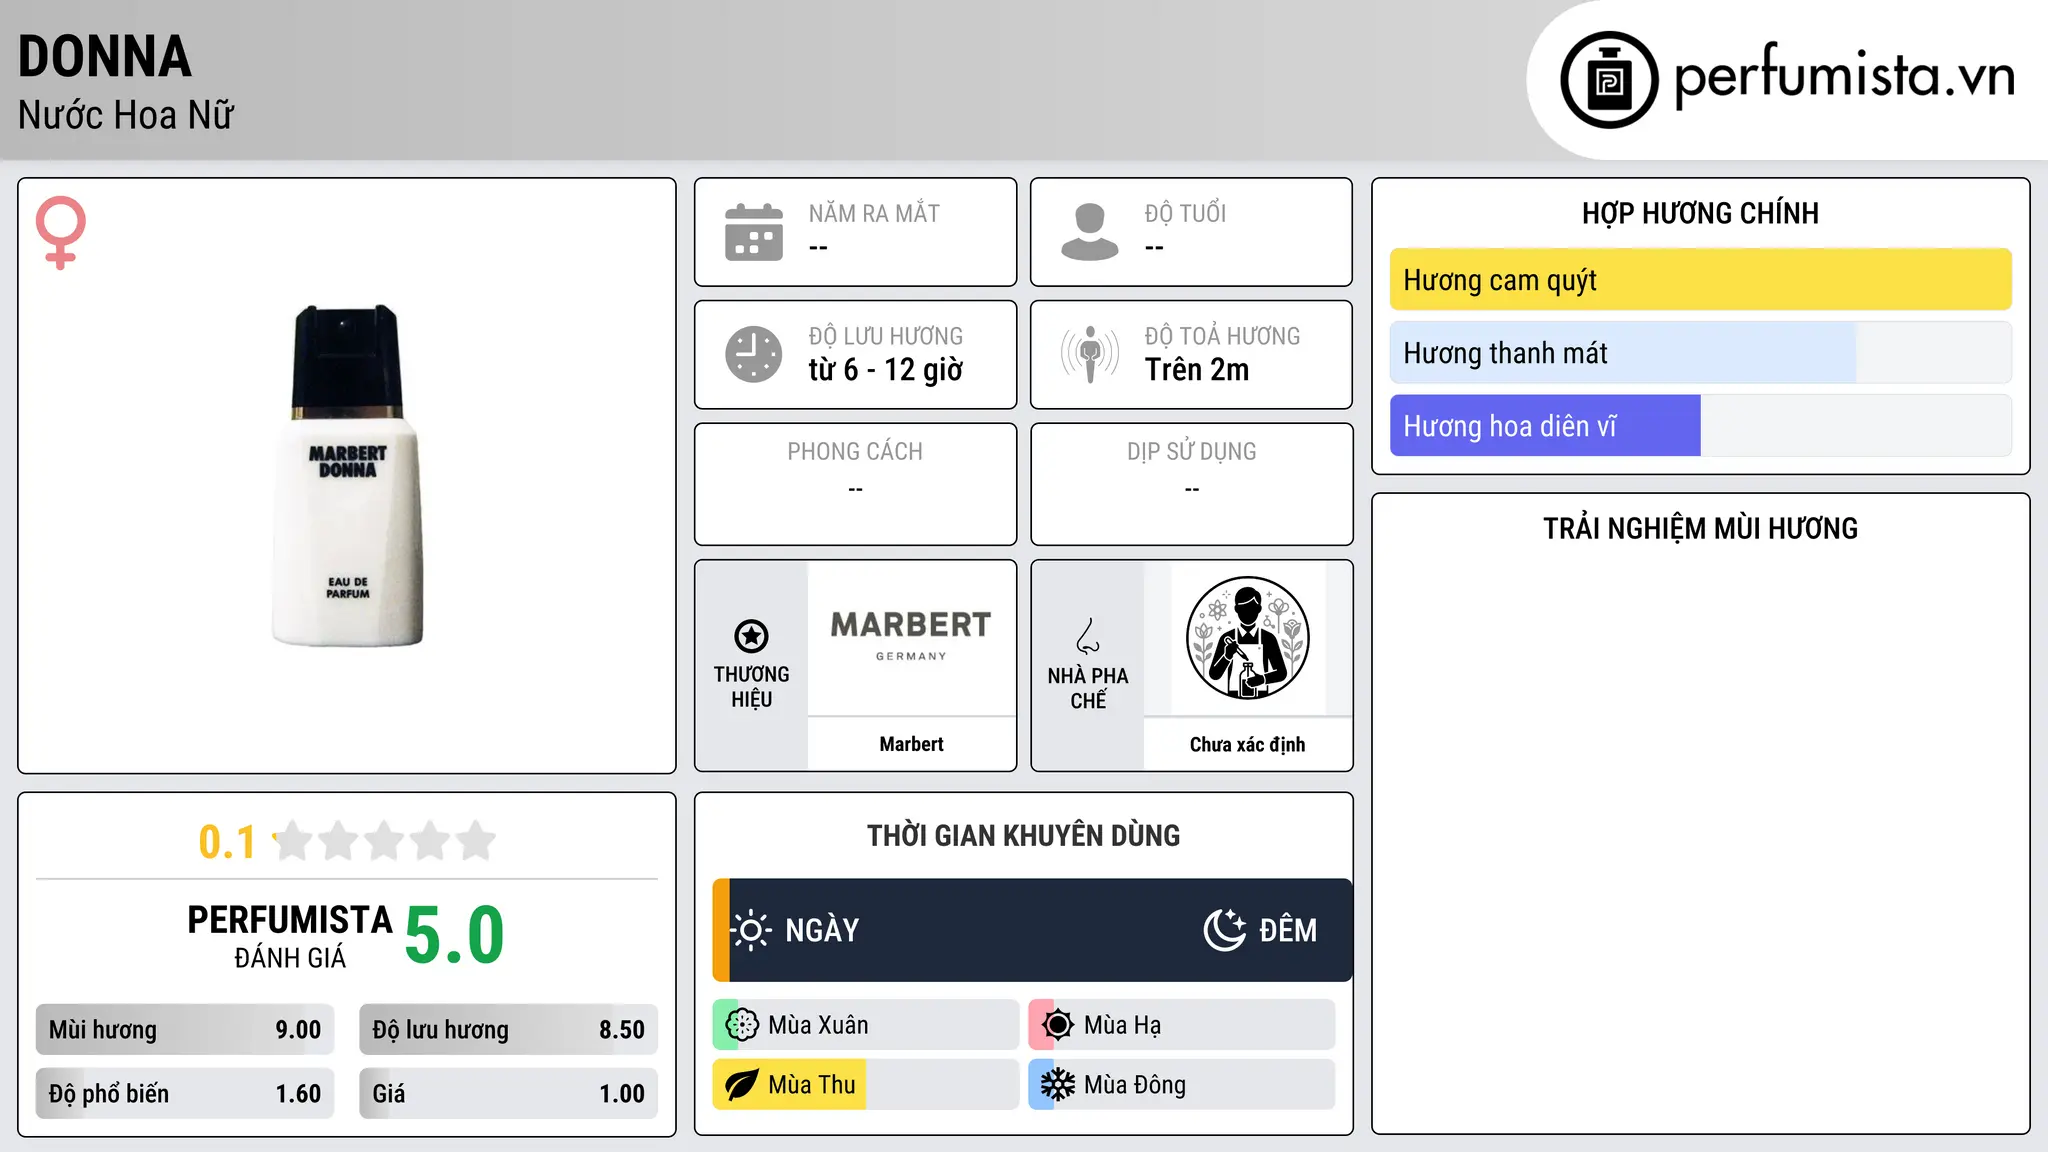Click the five-star rating row
Image resolution: width=2048 pixels, height=1152 pixels.
click(x=384, y=841)
